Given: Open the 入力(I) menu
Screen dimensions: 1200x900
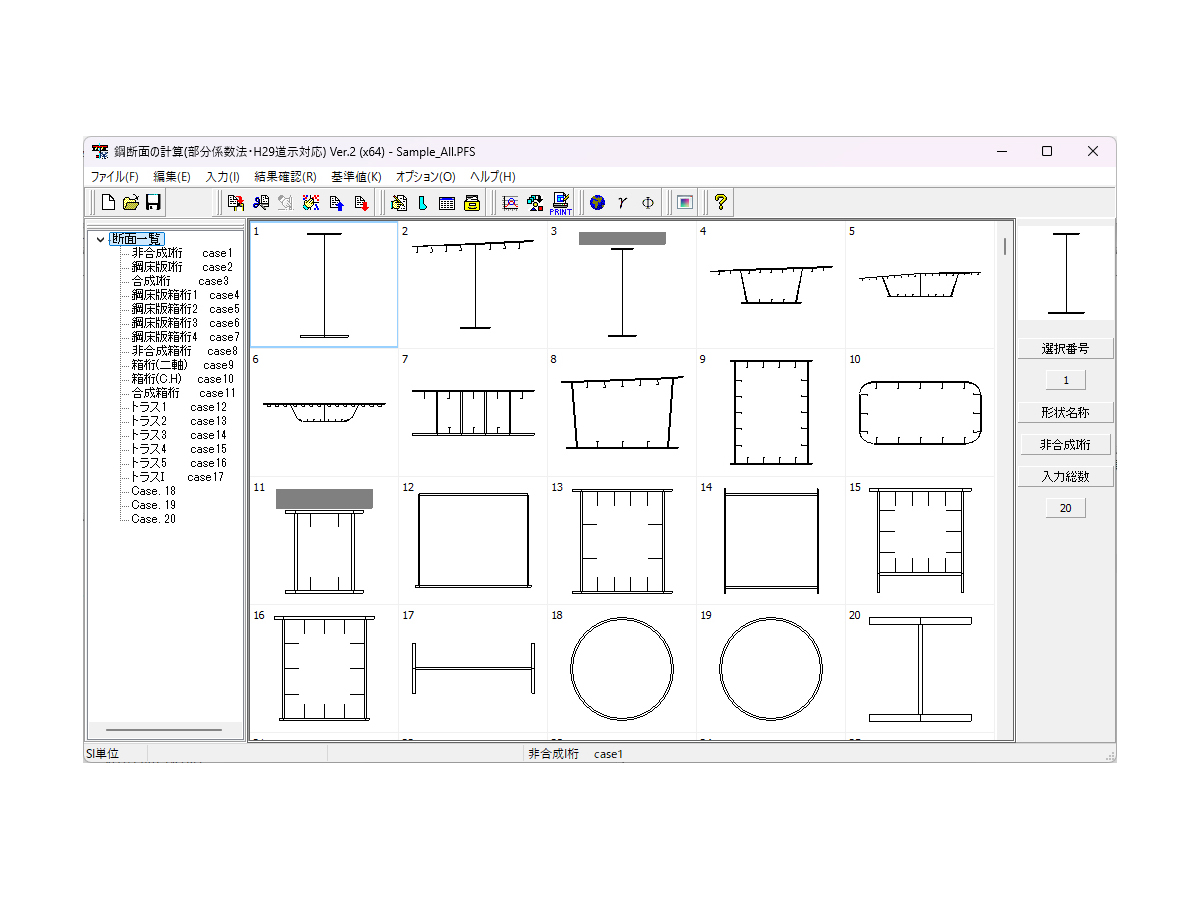Looking at the screenshot, I should 222,177.
